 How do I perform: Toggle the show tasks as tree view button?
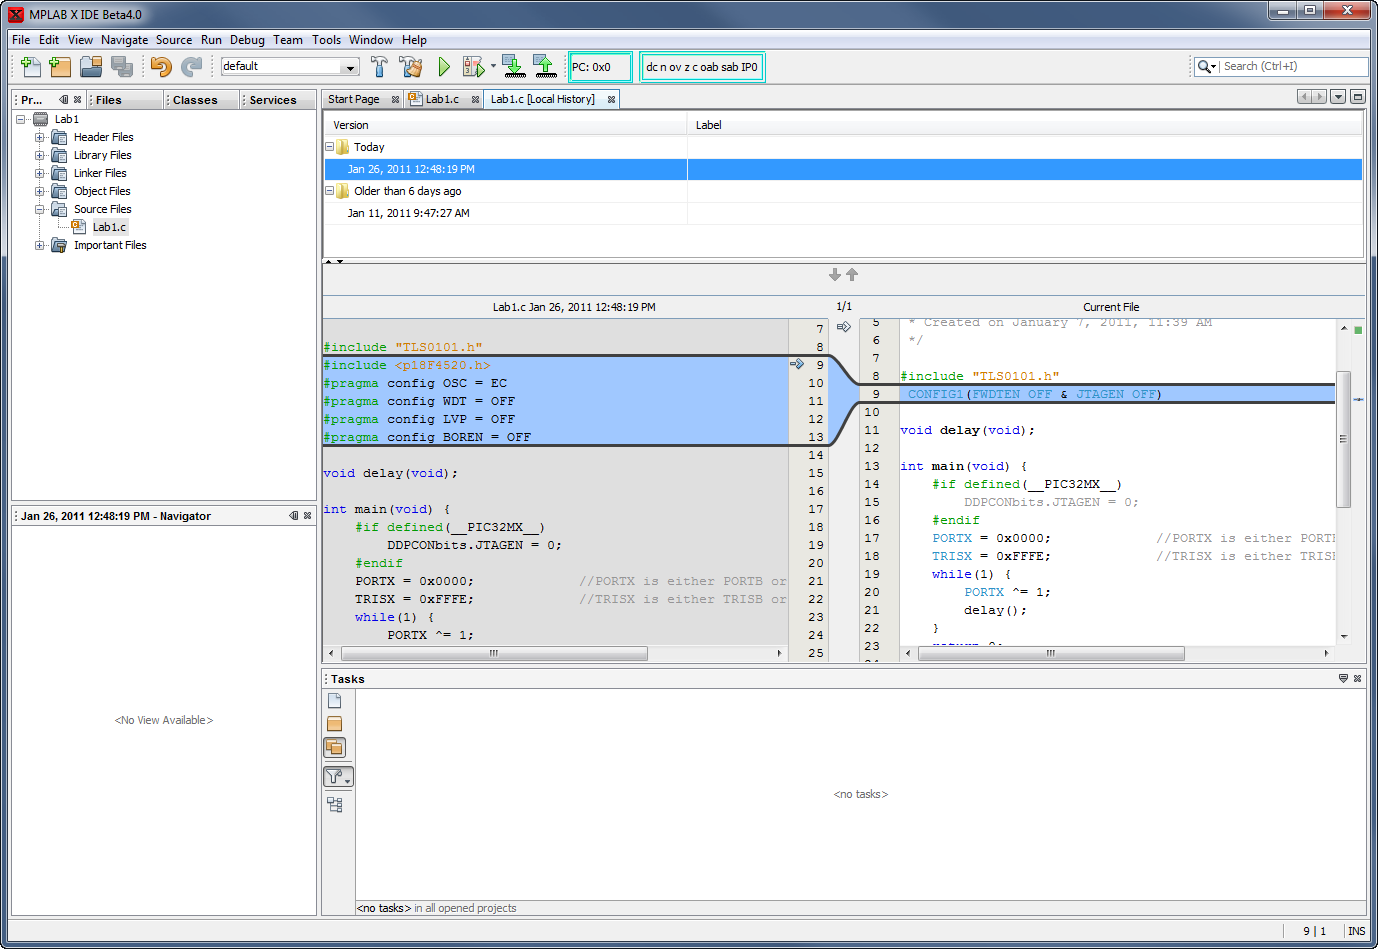click(x=334, y=805)
